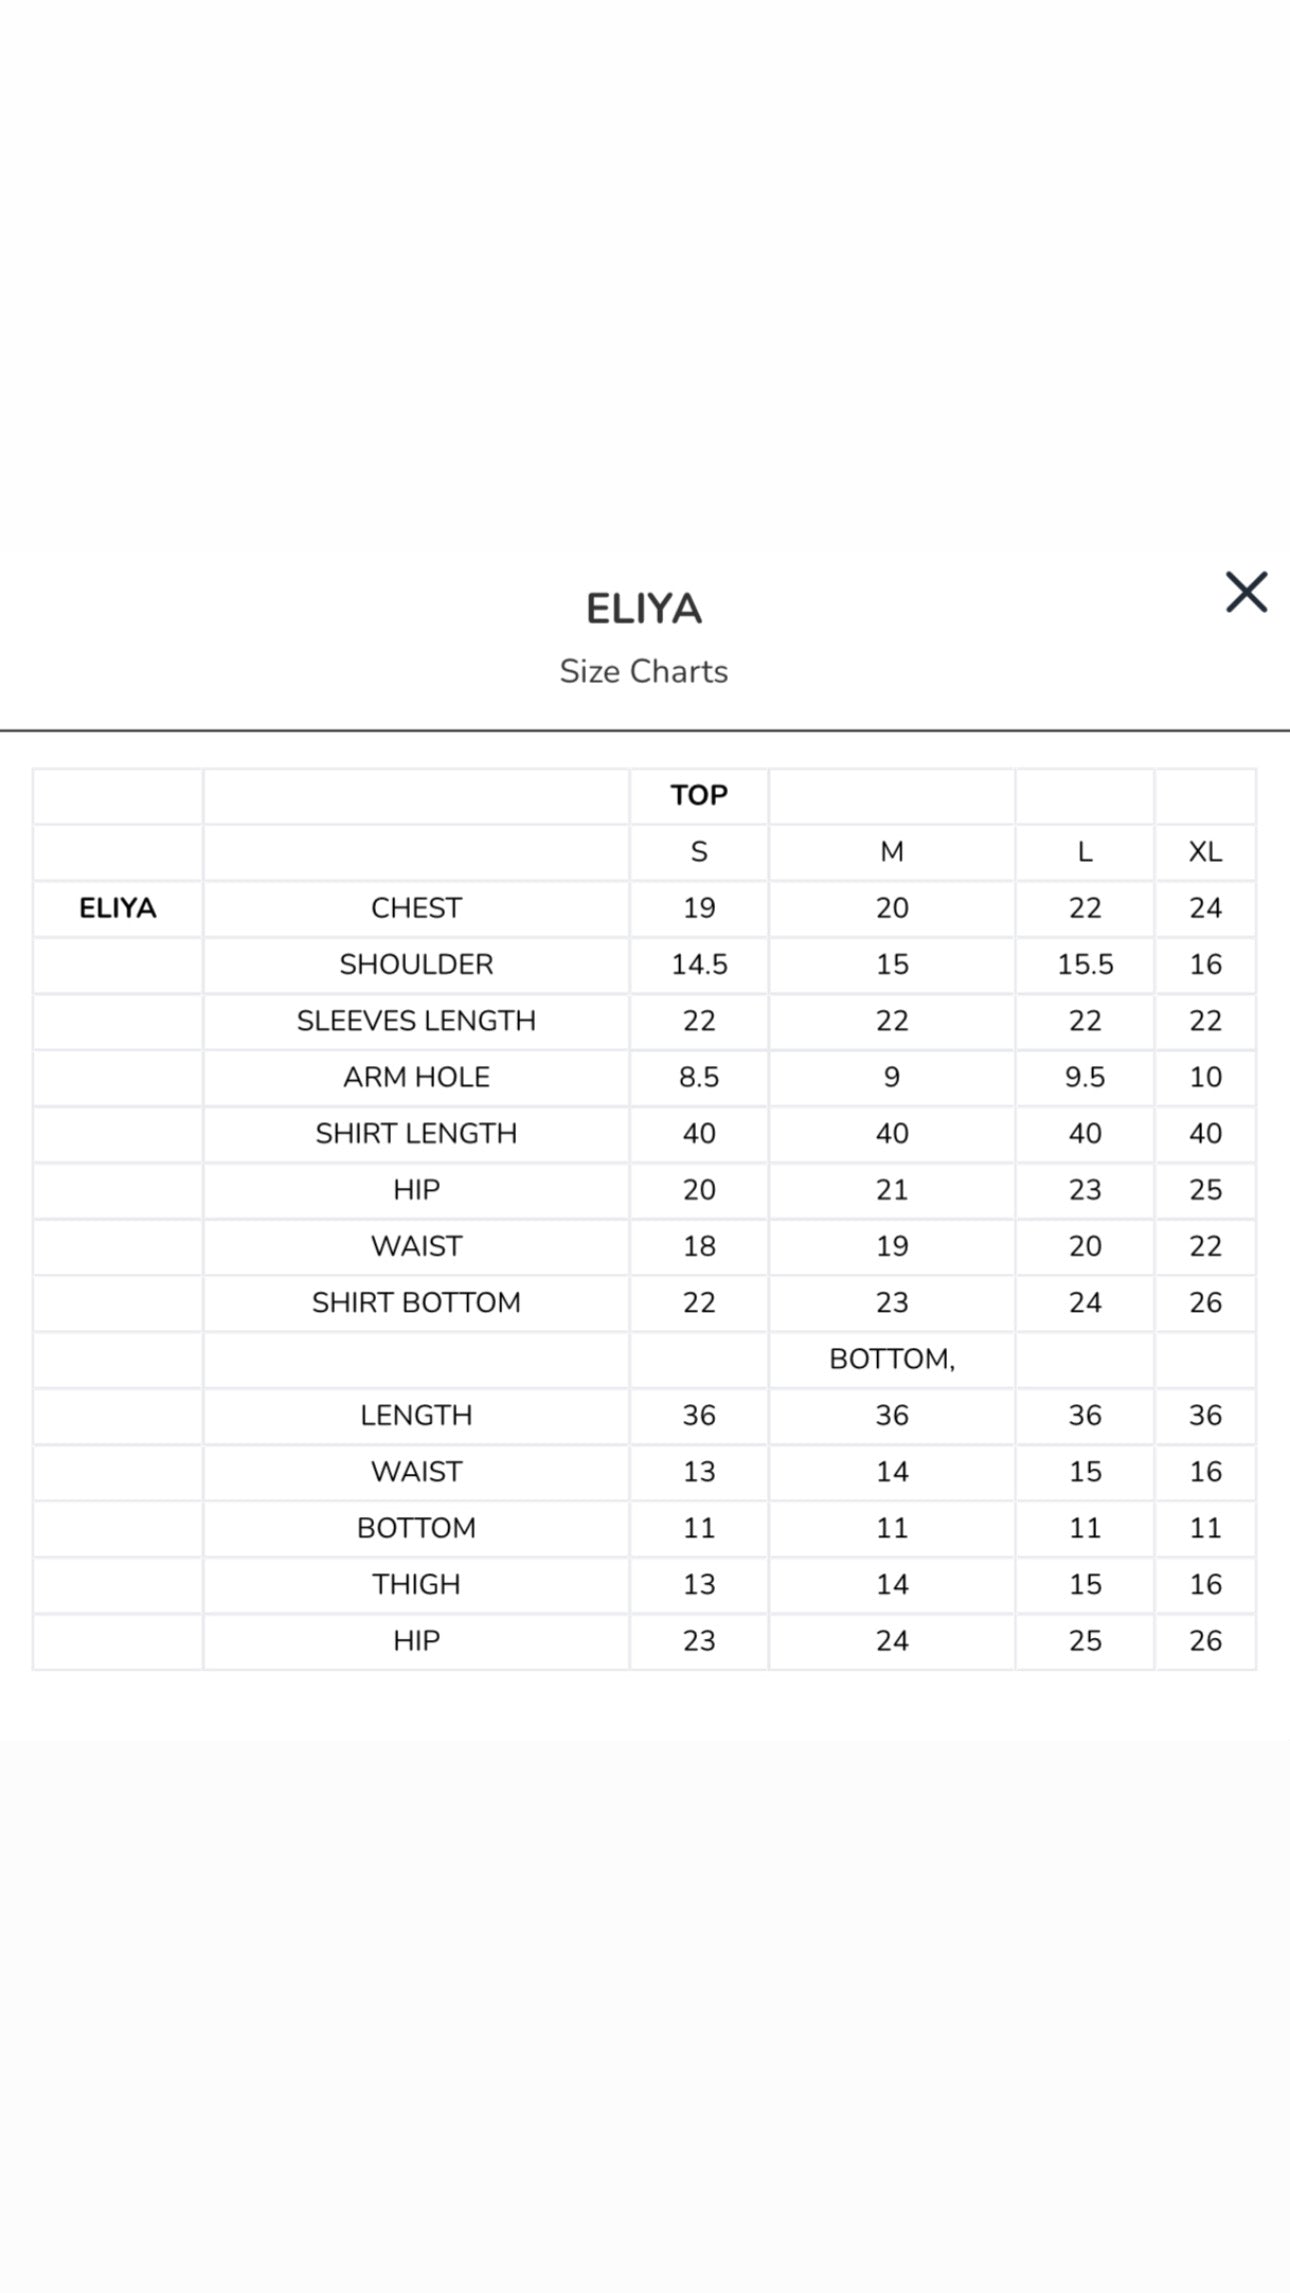The width and height of the screenshot is (1290, 2293).
Task: Click the SLEEVES LENGTH row label
Action: click(x=416, y=1021)
